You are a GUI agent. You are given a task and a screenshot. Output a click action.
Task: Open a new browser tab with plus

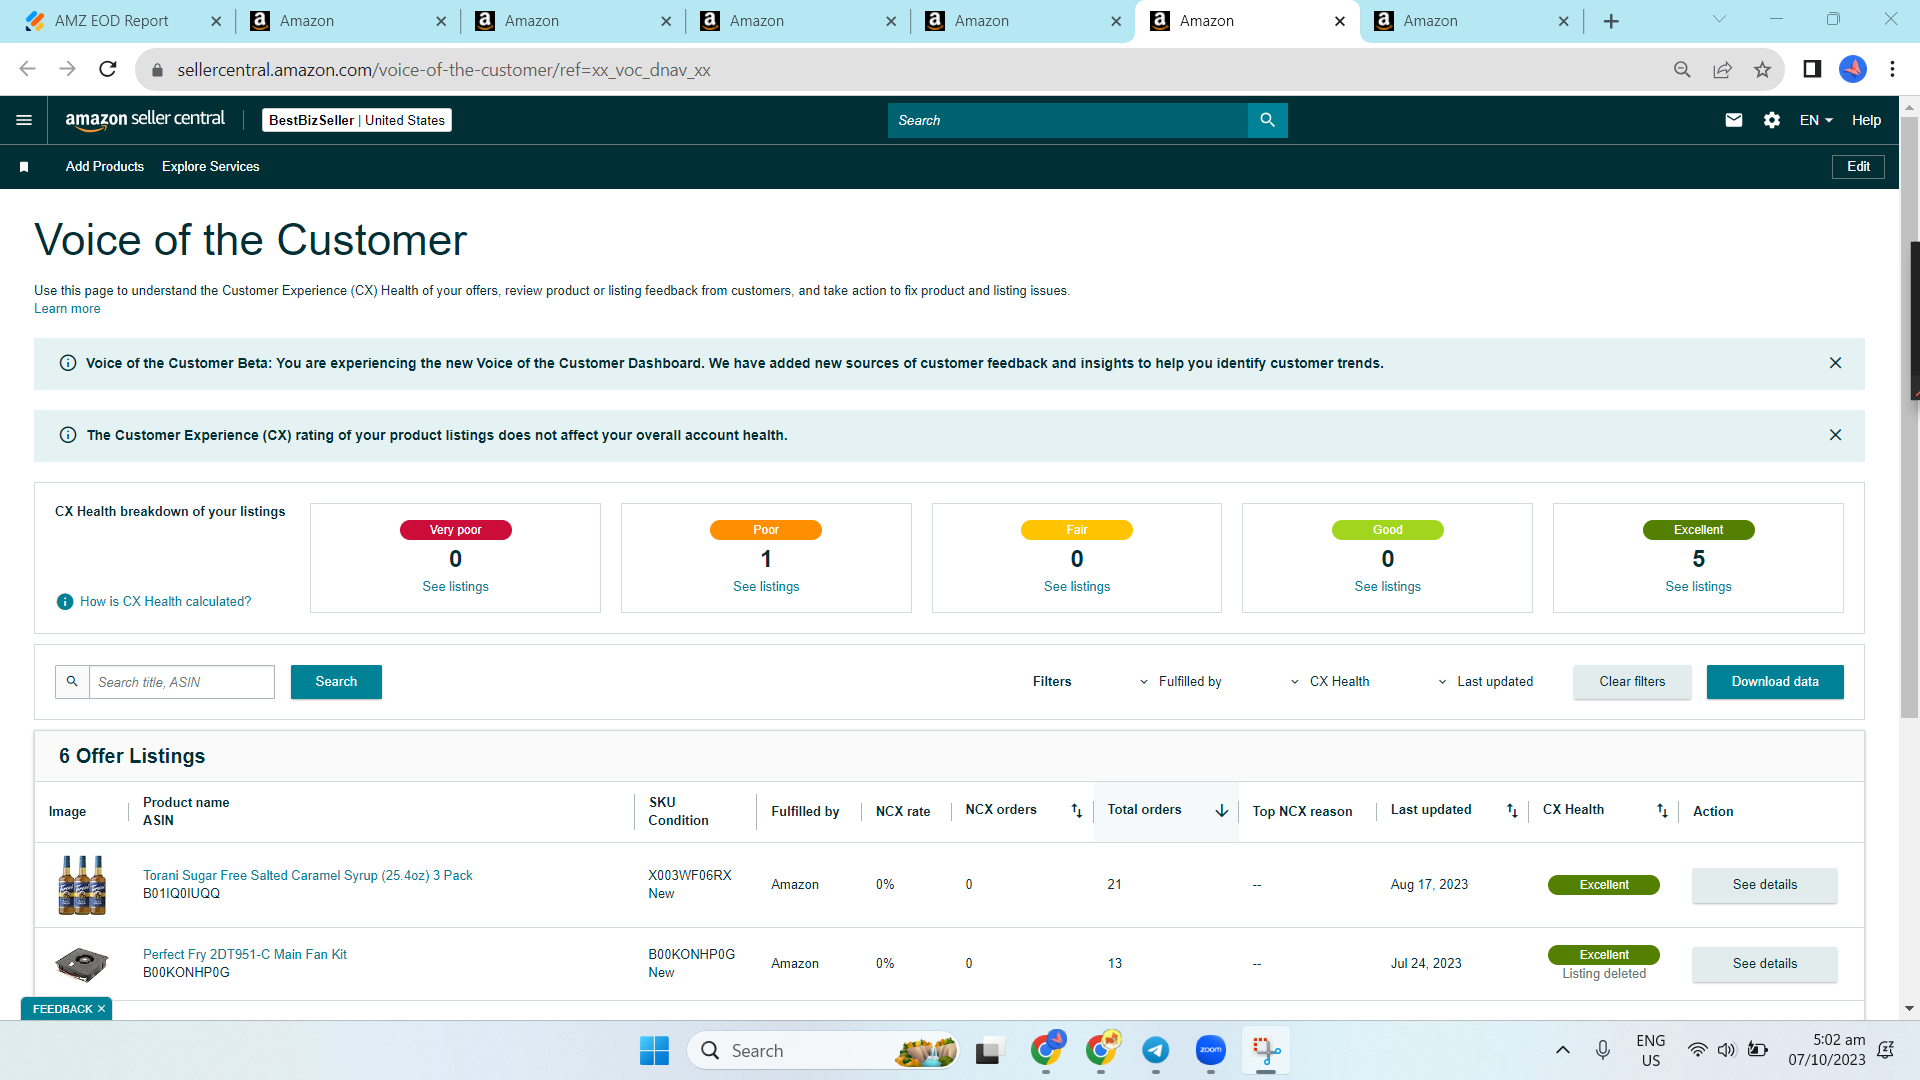point(1611,21)
